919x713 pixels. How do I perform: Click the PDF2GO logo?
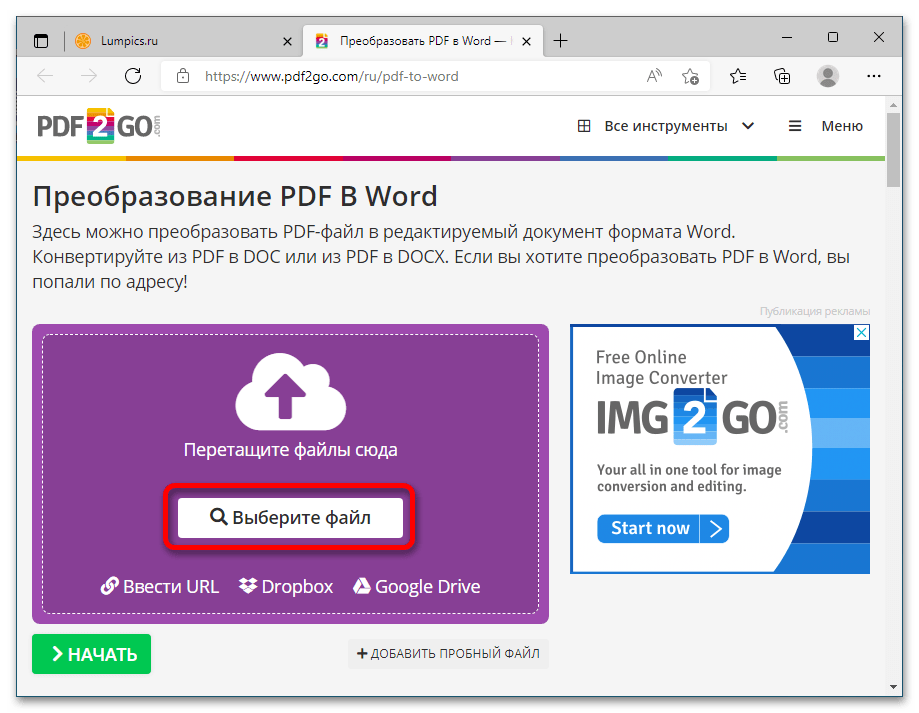coord(98,125)
